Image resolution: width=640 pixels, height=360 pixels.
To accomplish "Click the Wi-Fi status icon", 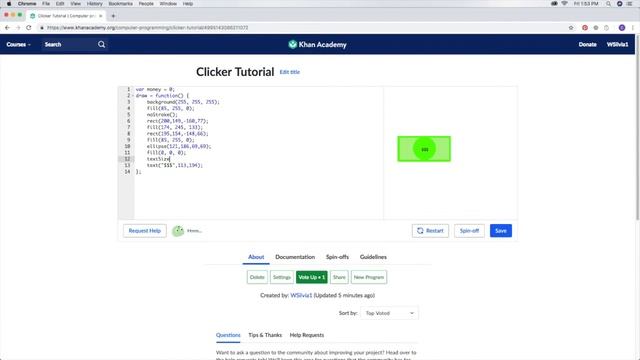I will 564,4.
